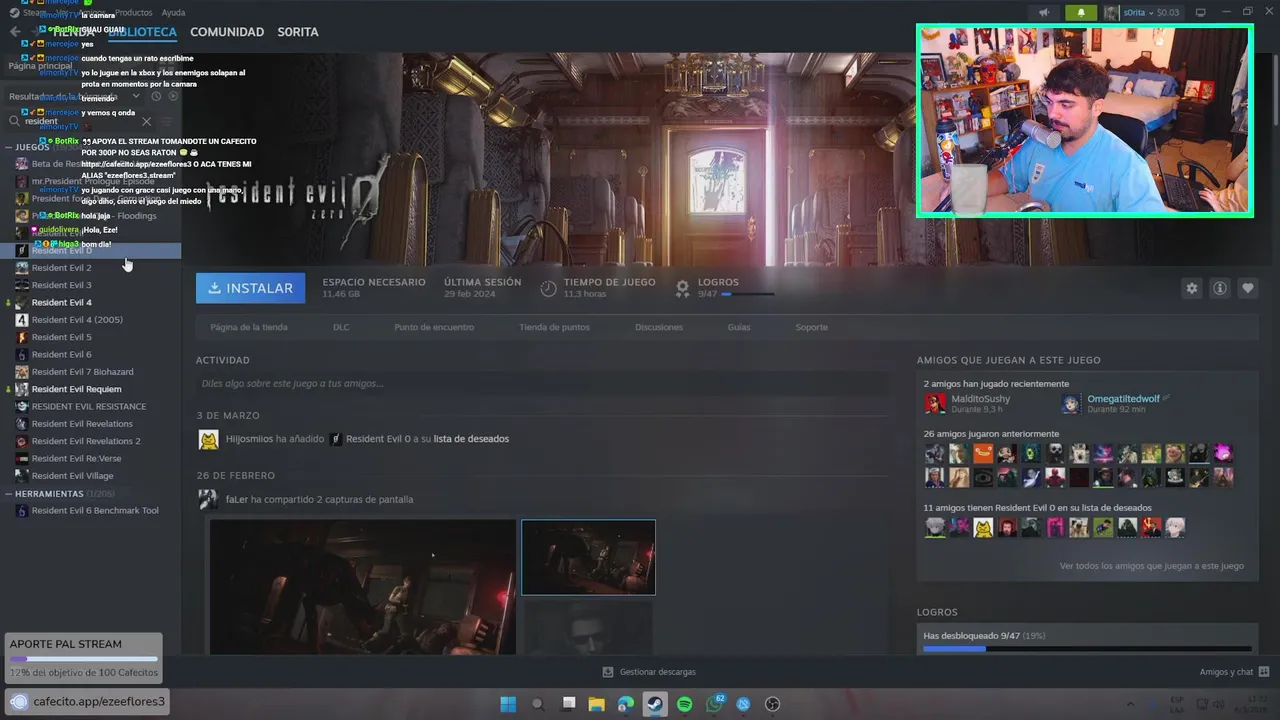Open 'Gestionar descargas'
This screenshot has height=720, width=1280.
coord(649,672)
